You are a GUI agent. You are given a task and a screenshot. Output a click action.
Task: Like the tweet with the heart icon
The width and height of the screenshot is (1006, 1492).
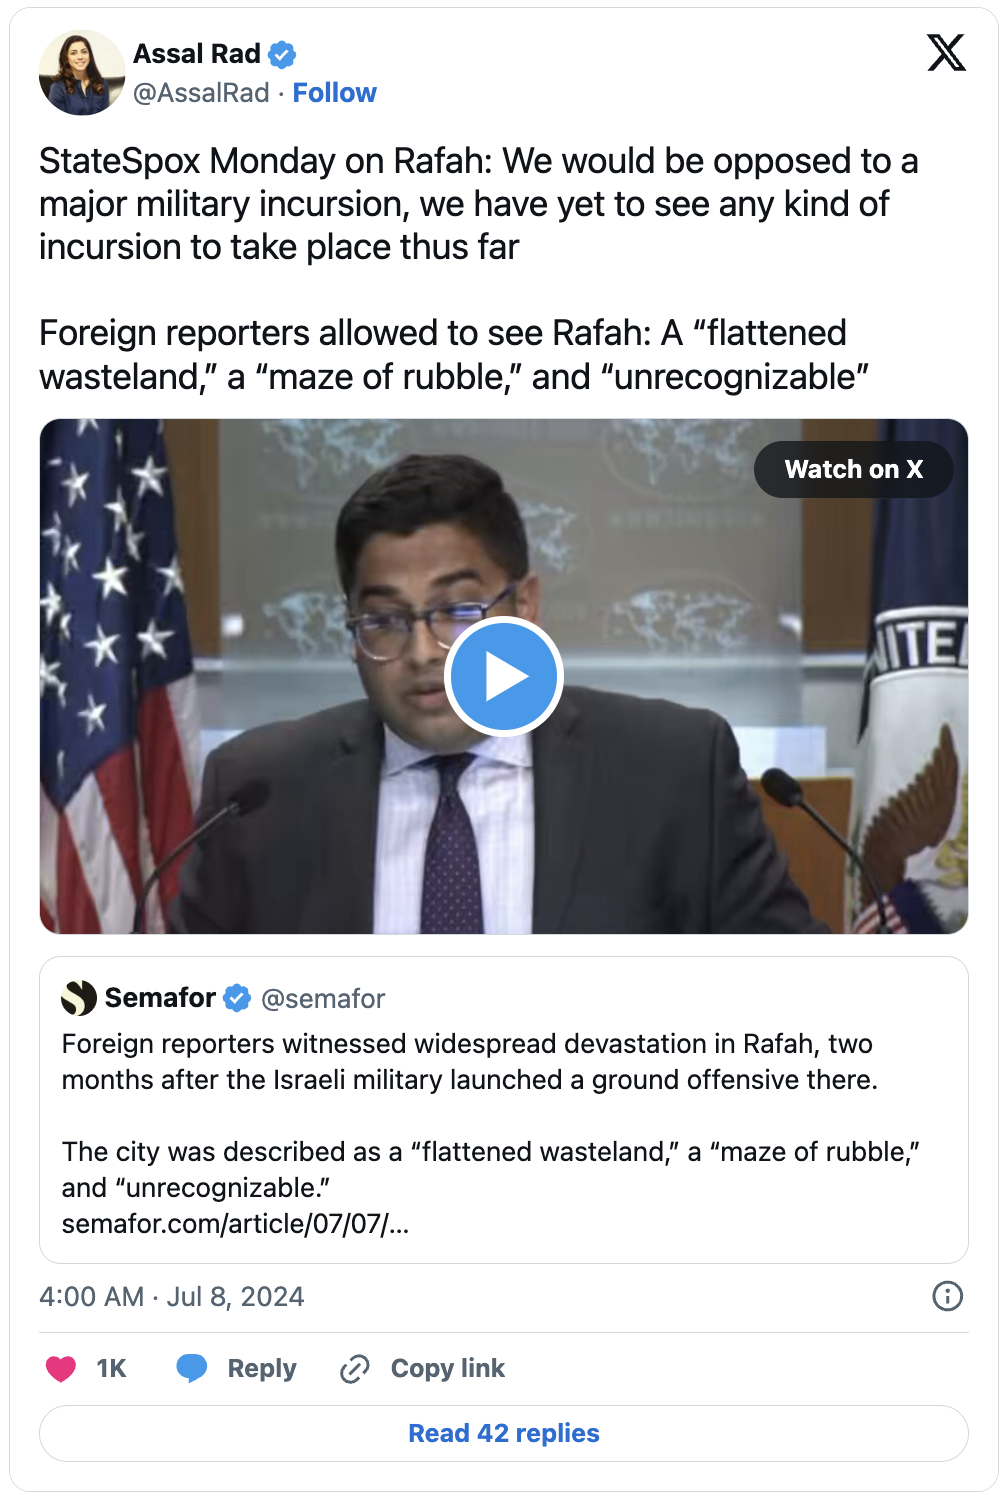point(61,1368)
